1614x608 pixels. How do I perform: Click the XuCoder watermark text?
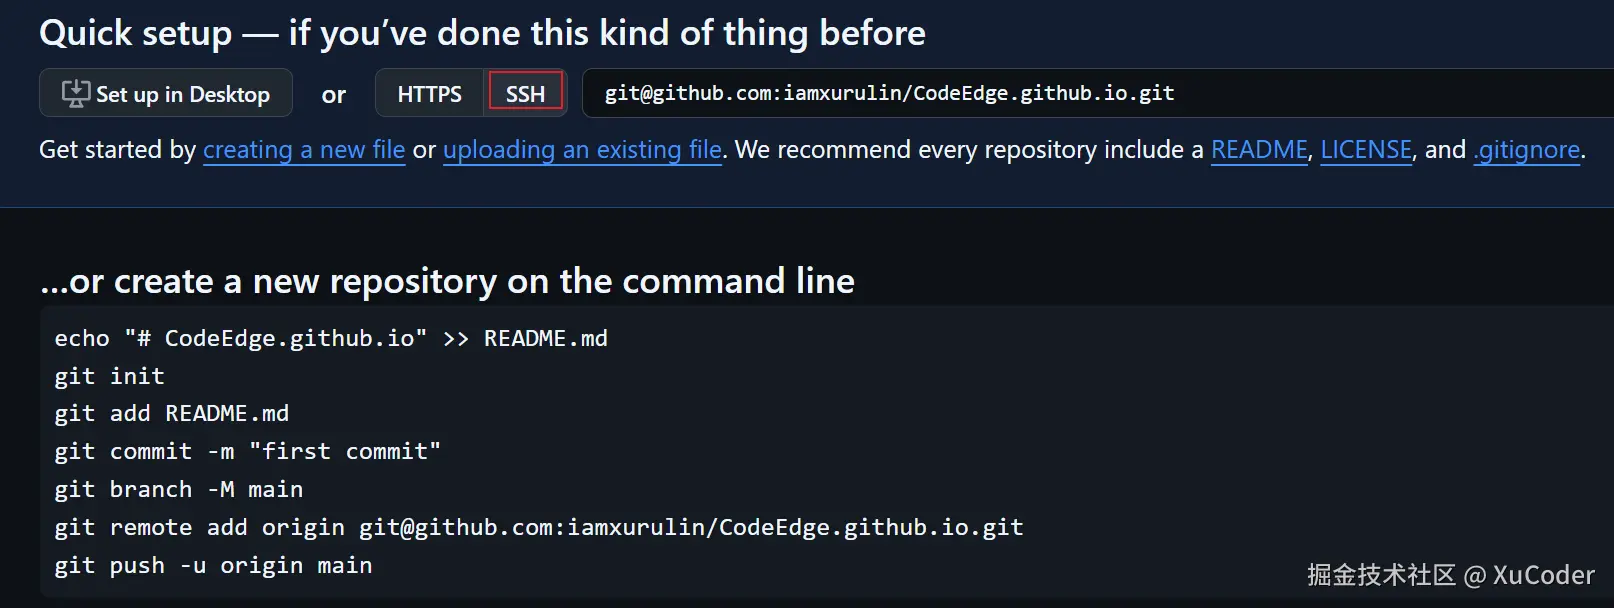(x=1543, y=575)
